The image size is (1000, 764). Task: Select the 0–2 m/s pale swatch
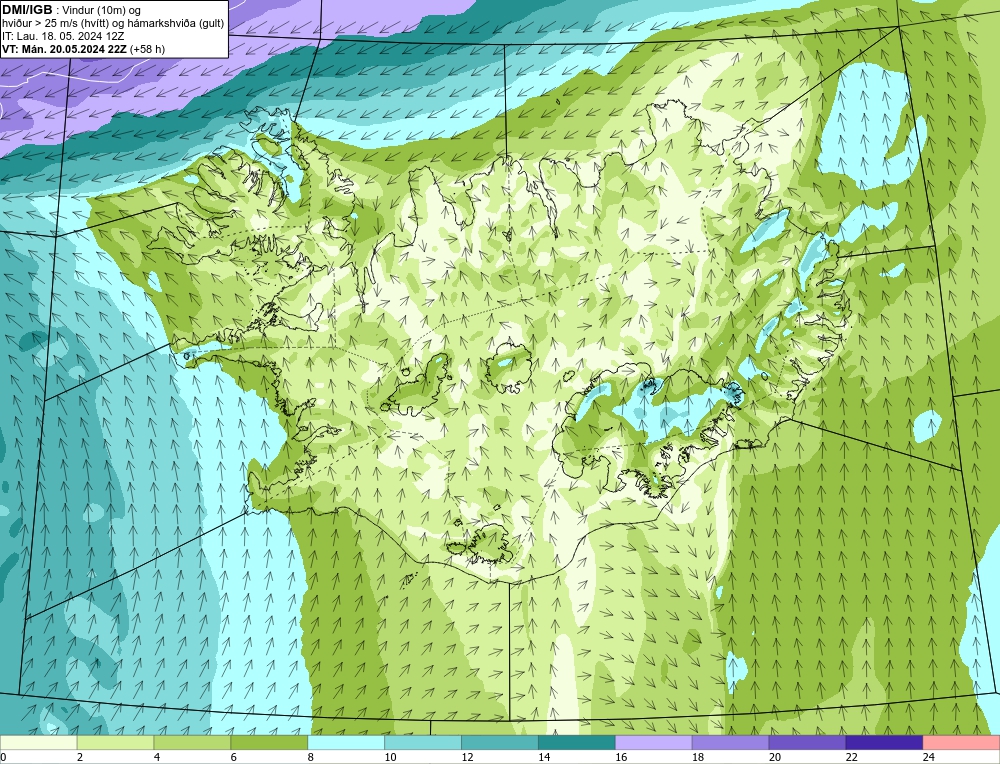point(38,742)
